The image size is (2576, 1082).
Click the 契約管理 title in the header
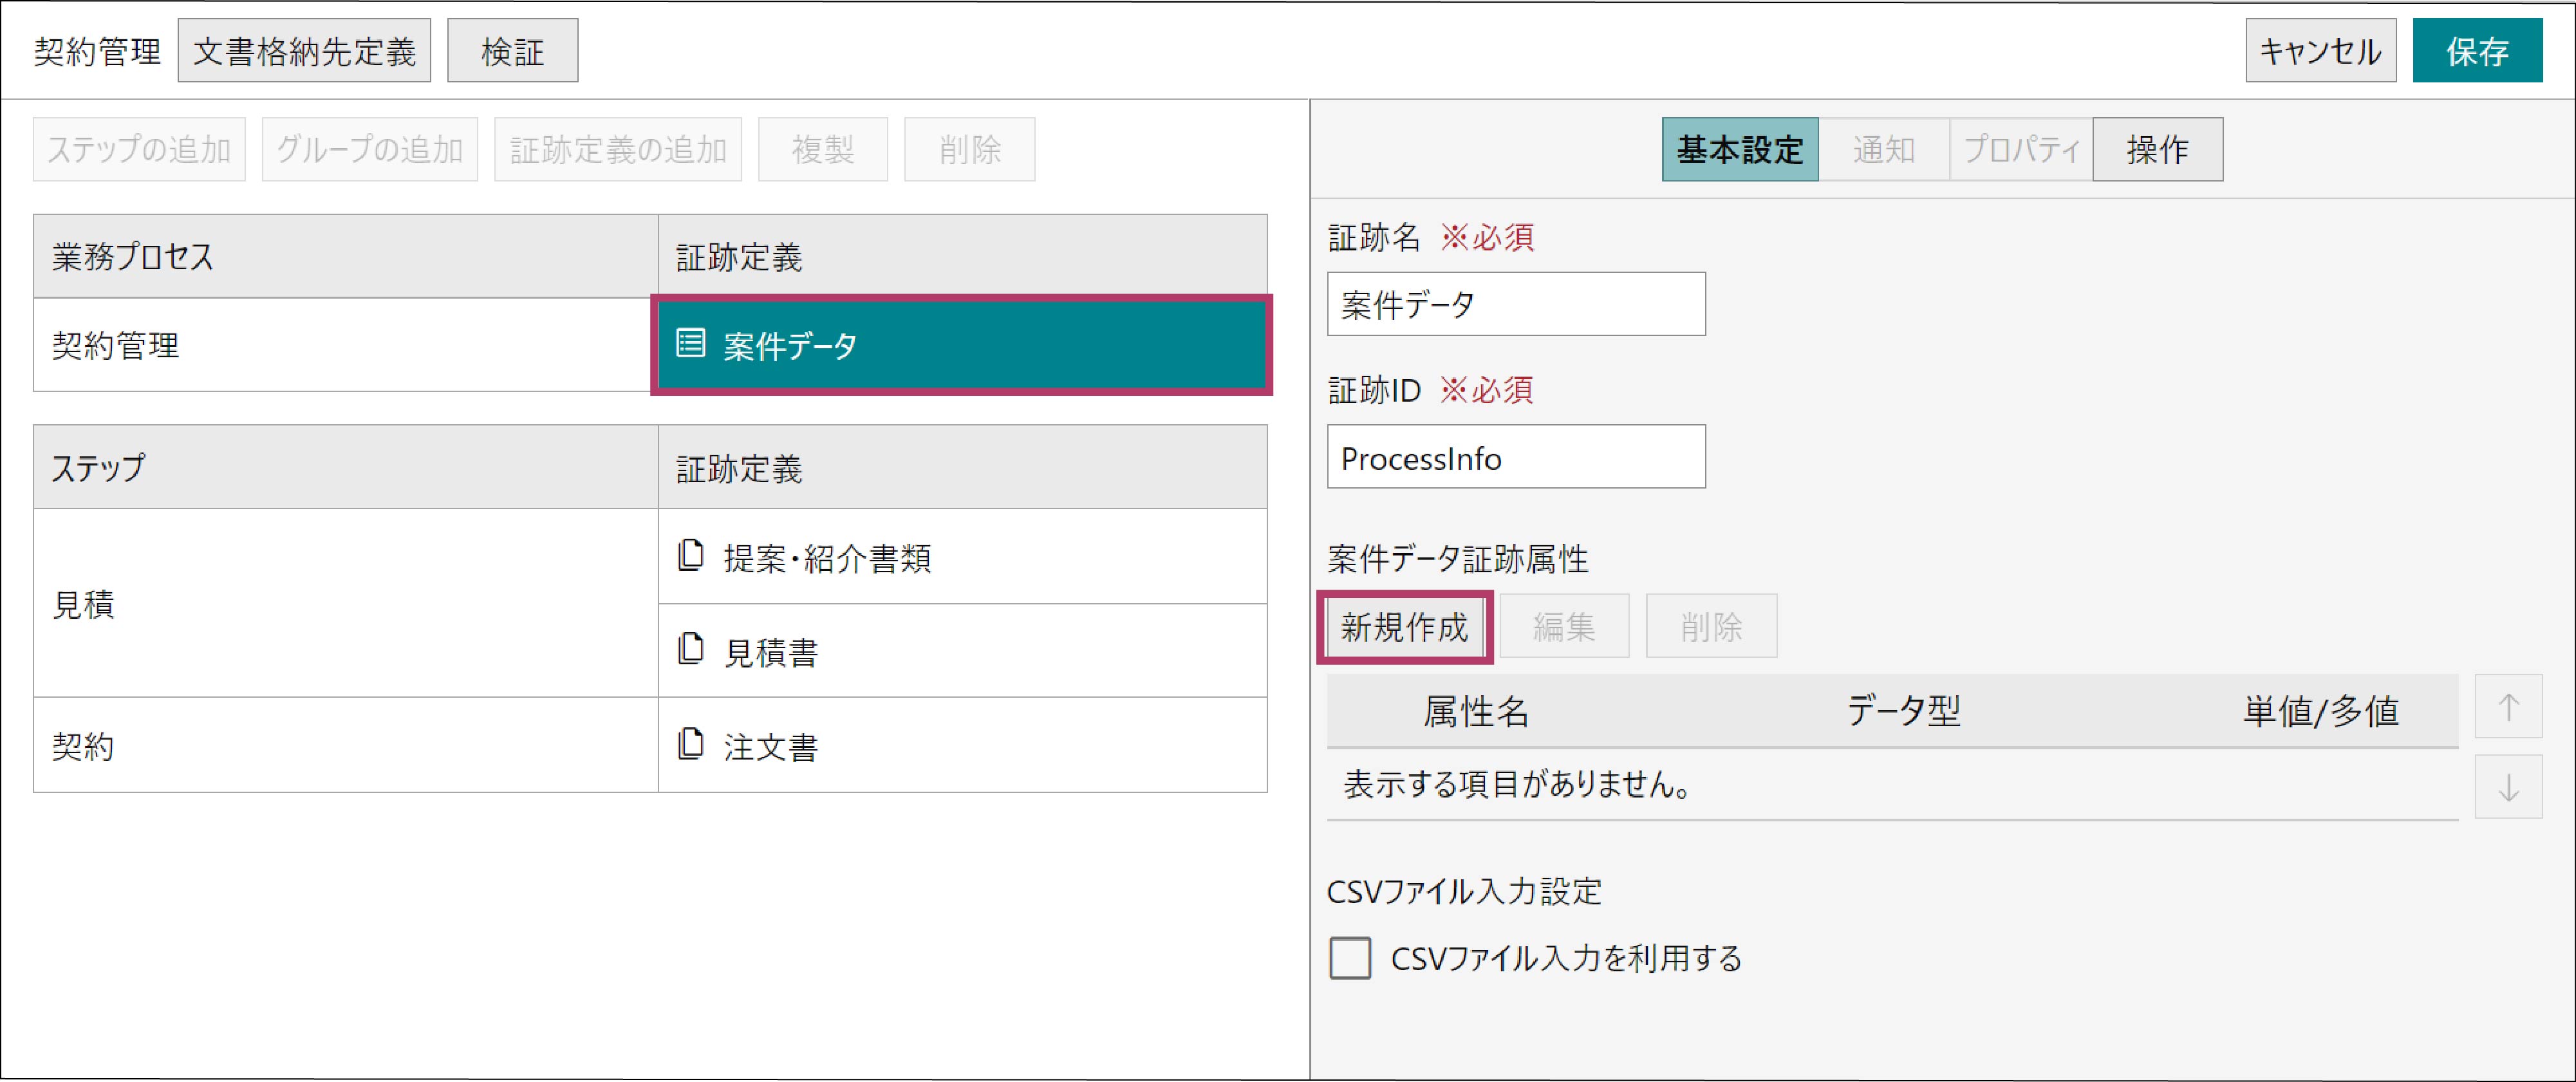click(97, 51)
